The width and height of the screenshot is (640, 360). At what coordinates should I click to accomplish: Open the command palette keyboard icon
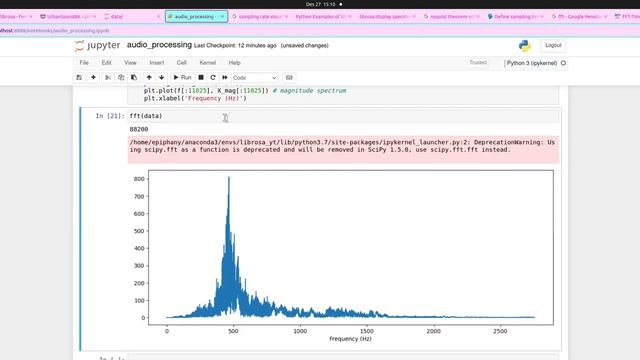(x=289, y=78)
